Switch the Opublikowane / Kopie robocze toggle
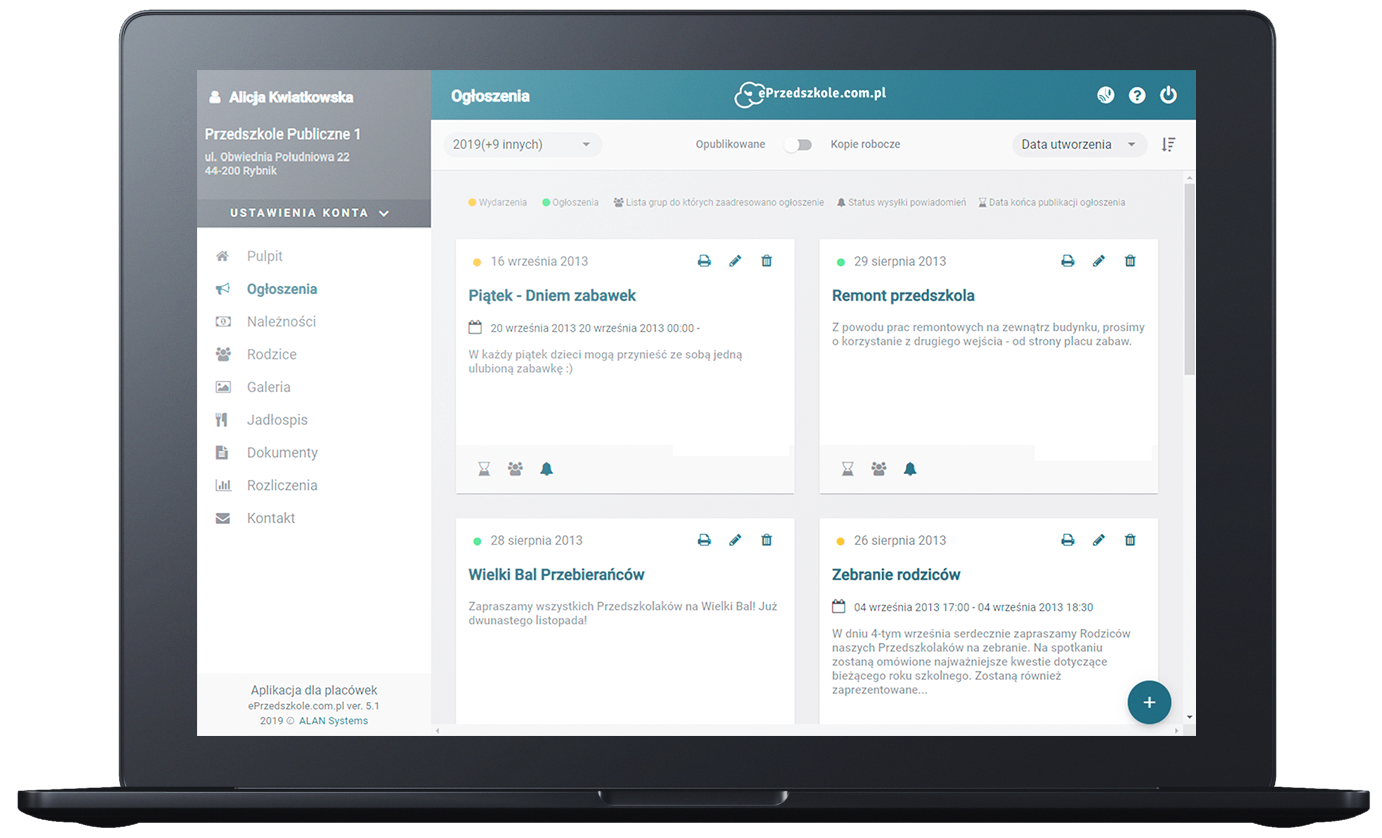 tap(798, 145)
